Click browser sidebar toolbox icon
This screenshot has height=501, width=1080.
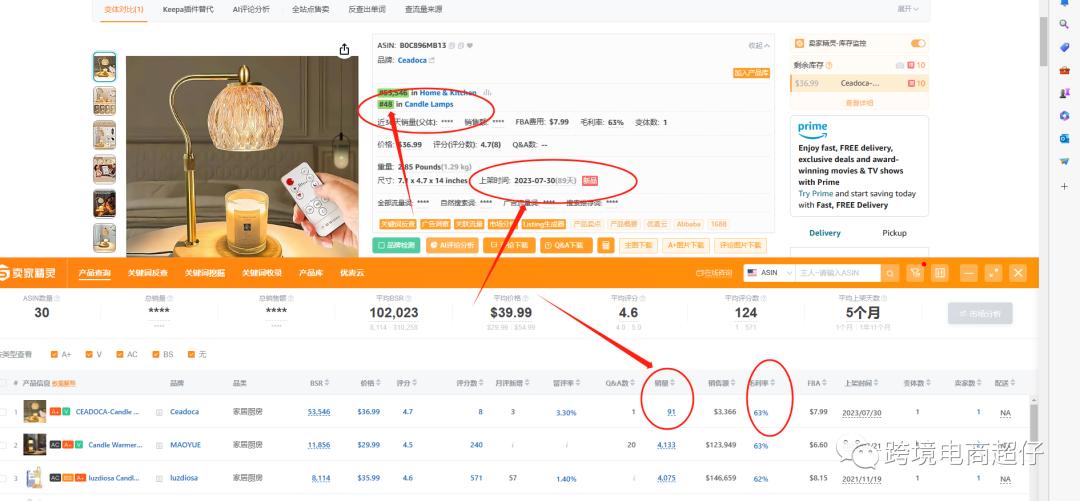(1064, 70)
